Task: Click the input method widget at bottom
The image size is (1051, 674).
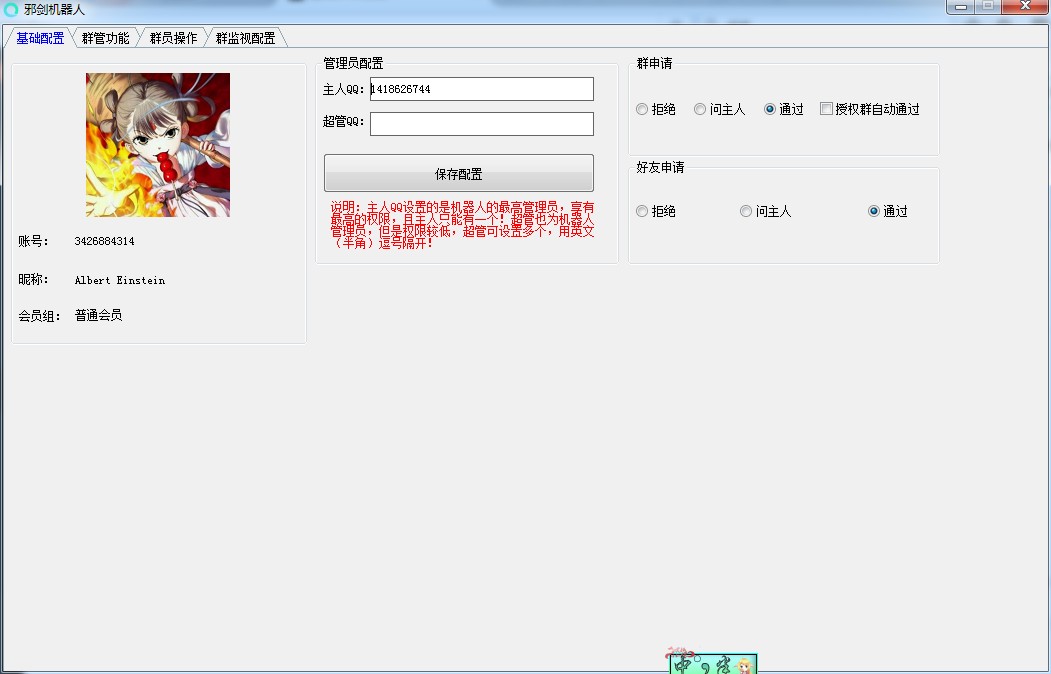Action: click(713, 664)
